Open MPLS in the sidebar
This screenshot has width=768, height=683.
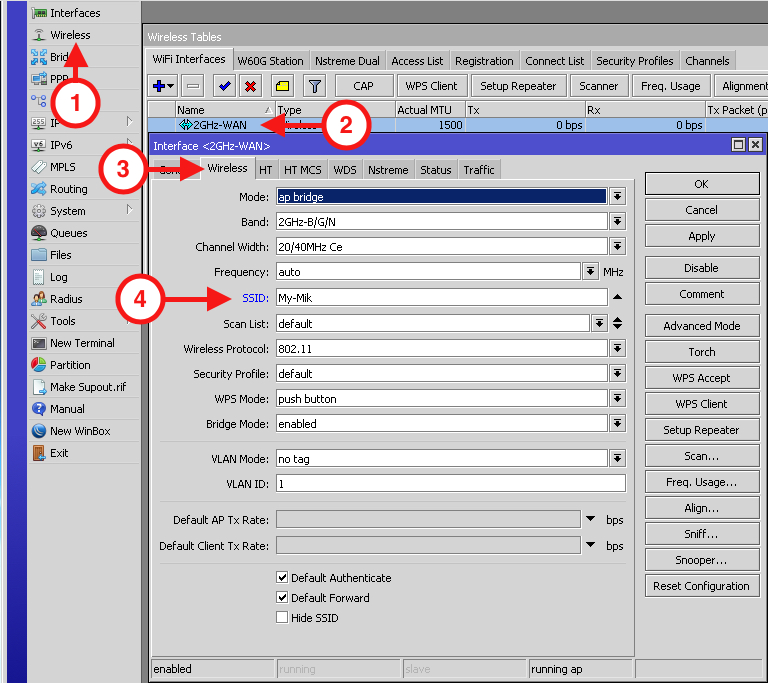(x=84, y=167)
